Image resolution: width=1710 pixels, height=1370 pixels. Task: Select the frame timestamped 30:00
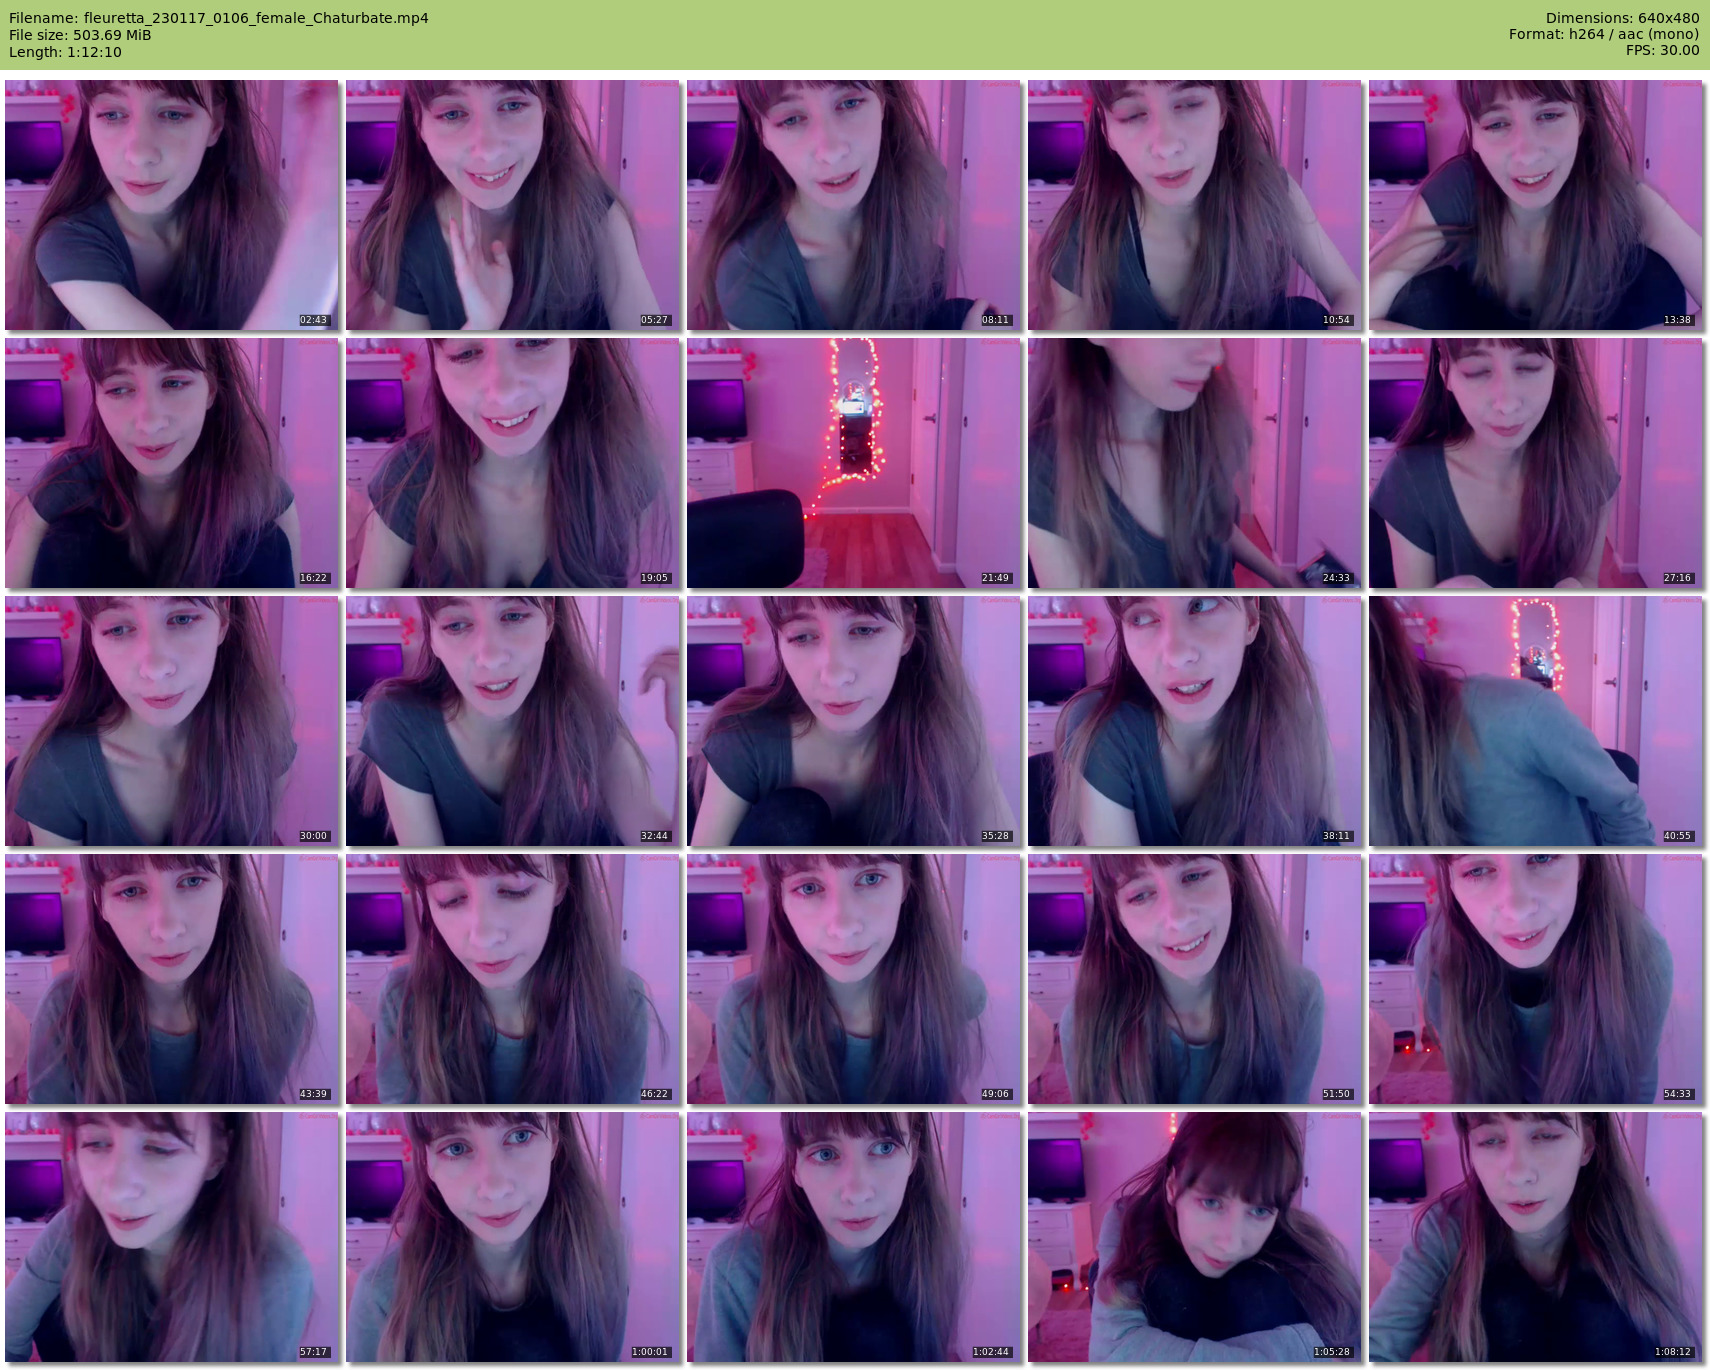172,721
